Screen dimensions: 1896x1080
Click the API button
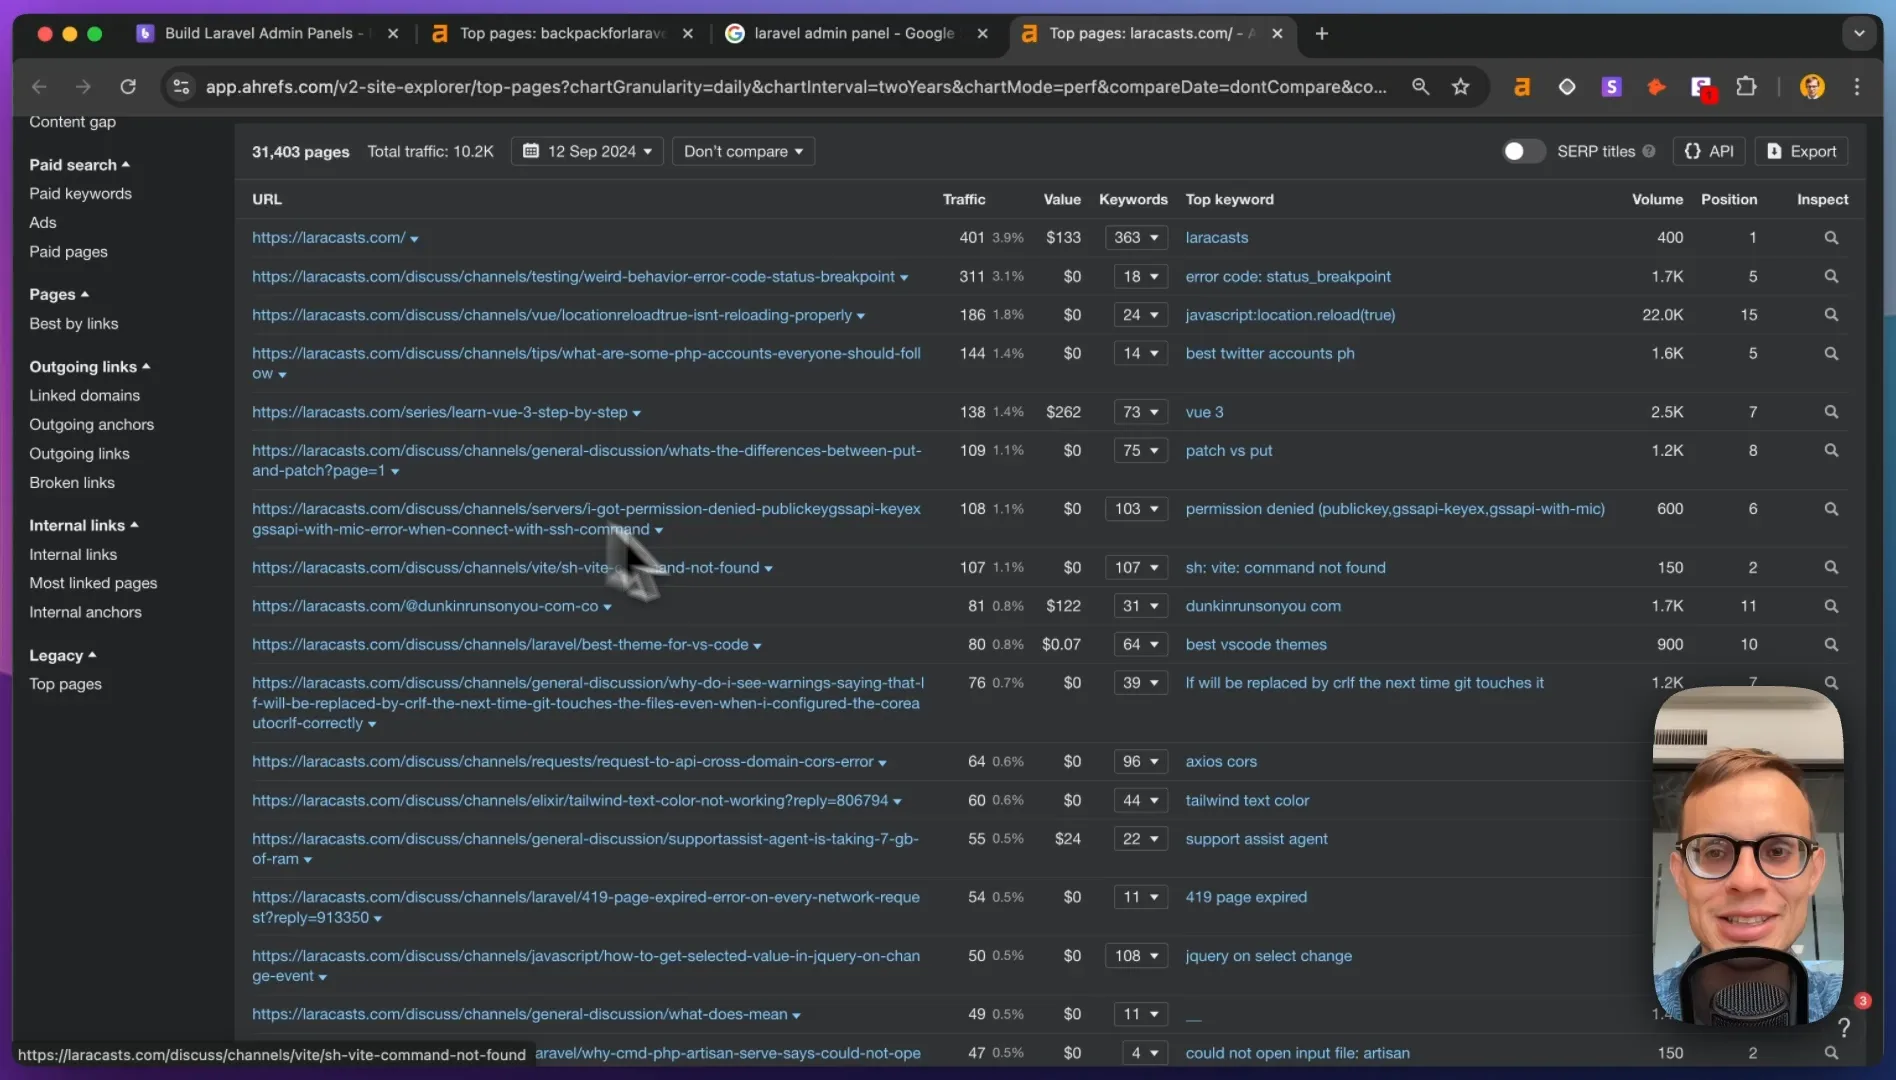(x=1709, y=152)
